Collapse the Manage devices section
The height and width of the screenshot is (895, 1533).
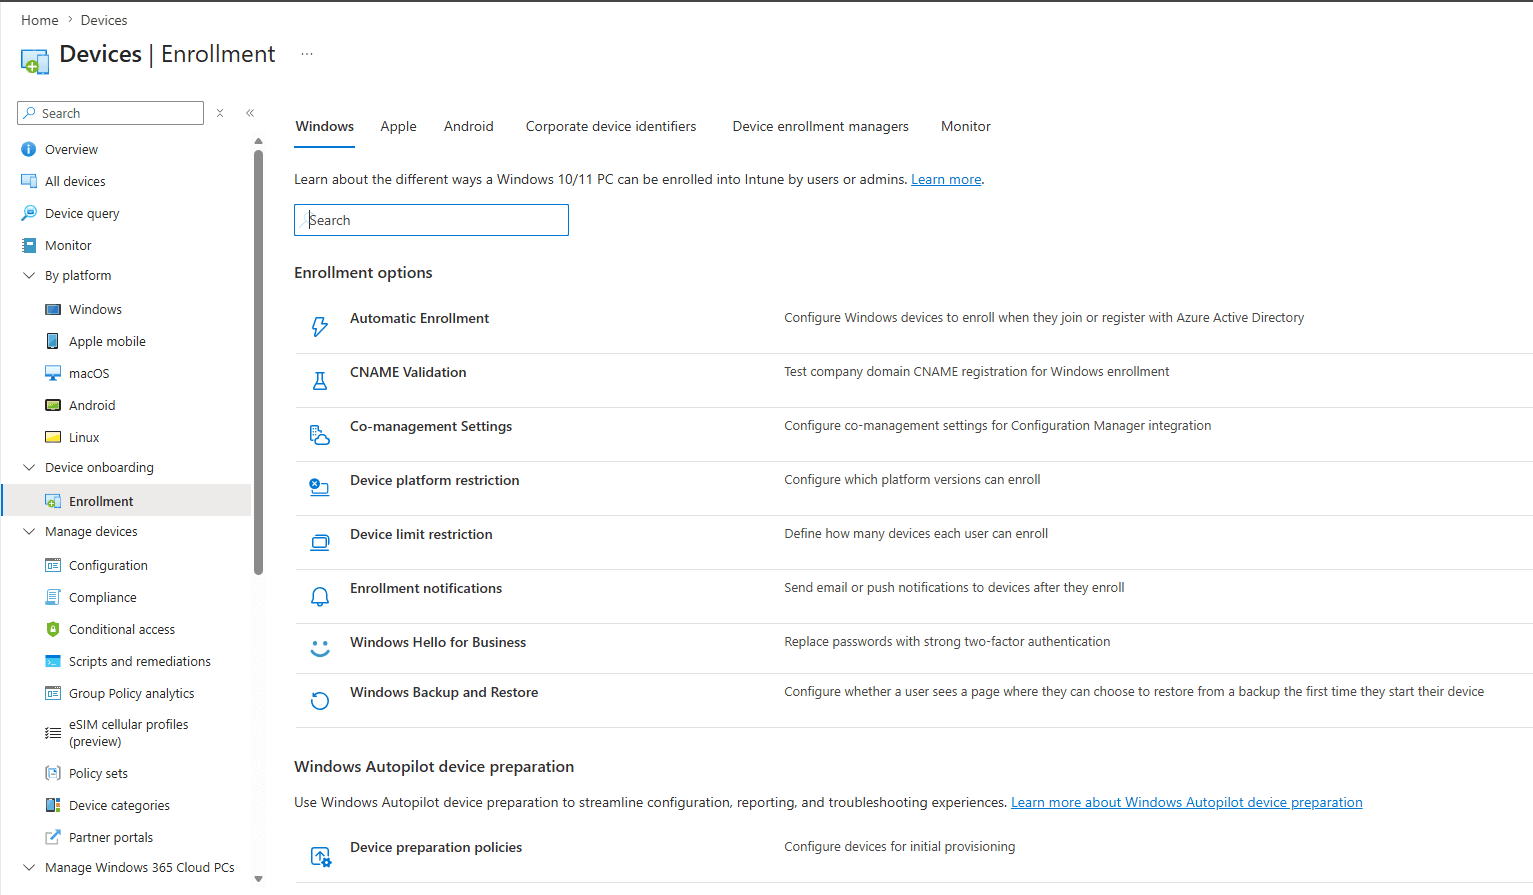29,531
